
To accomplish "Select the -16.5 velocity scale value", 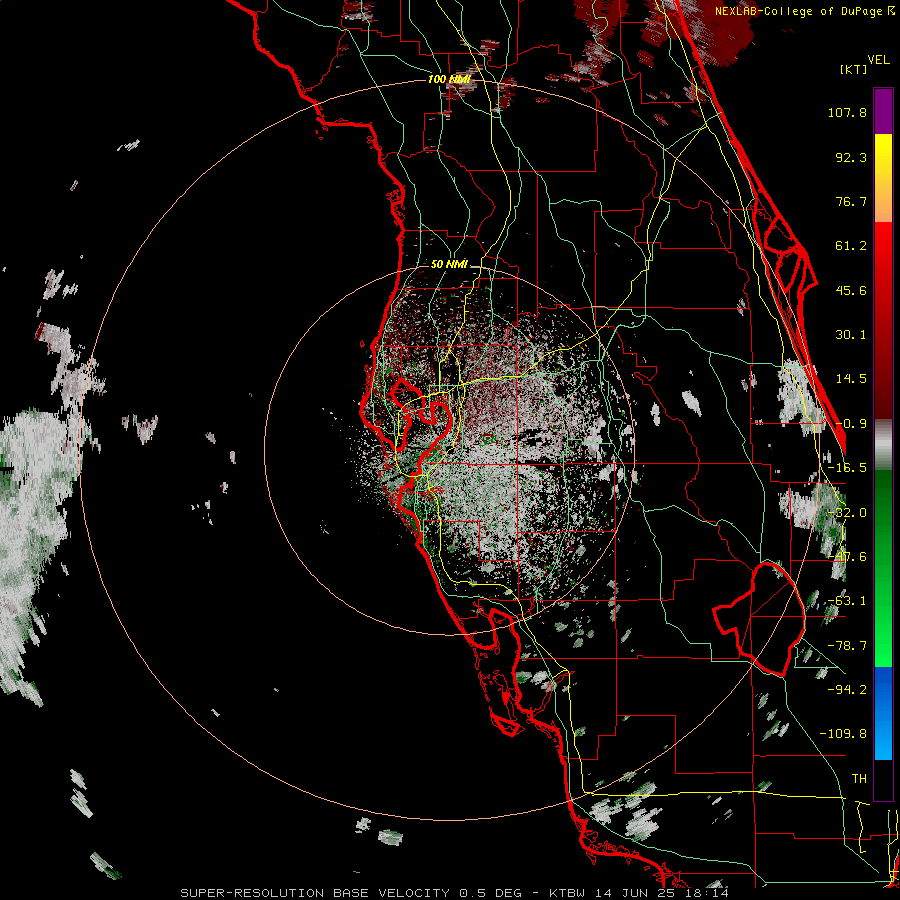I will (x=847, y=468).
